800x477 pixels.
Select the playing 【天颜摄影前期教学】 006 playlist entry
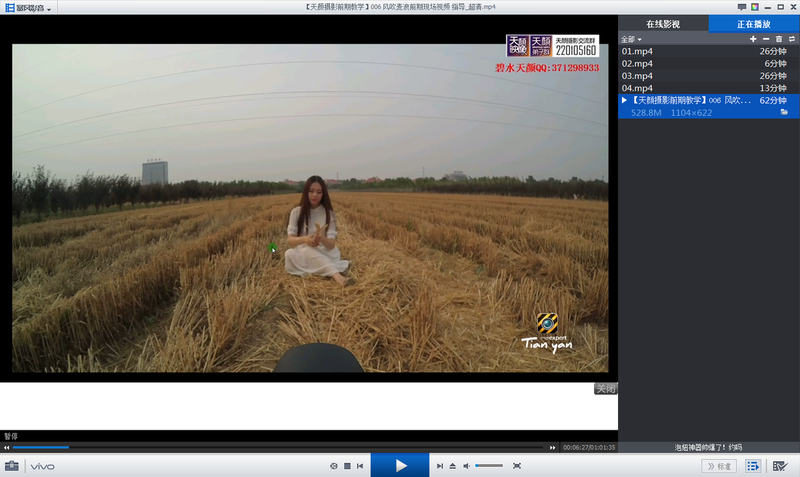point(709,106)
